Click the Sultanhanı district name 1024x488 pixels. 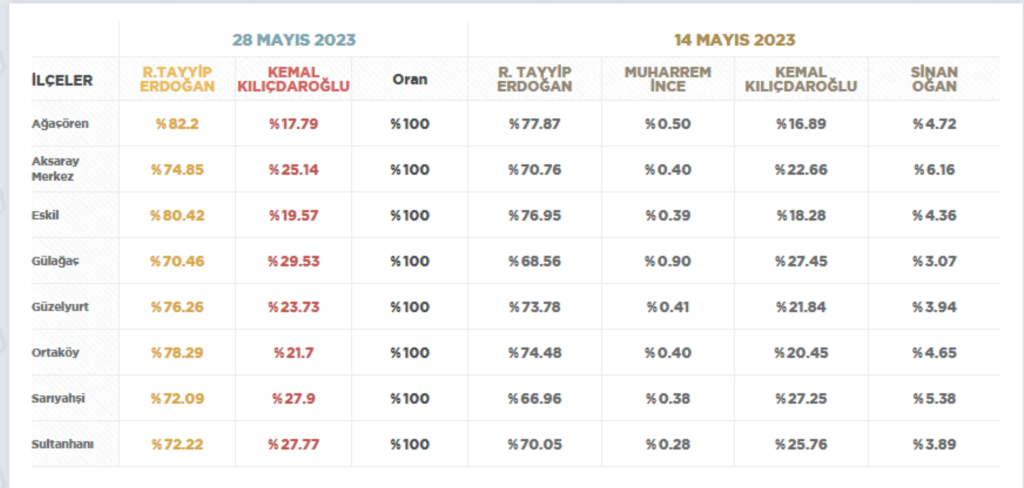coord(62,444)
